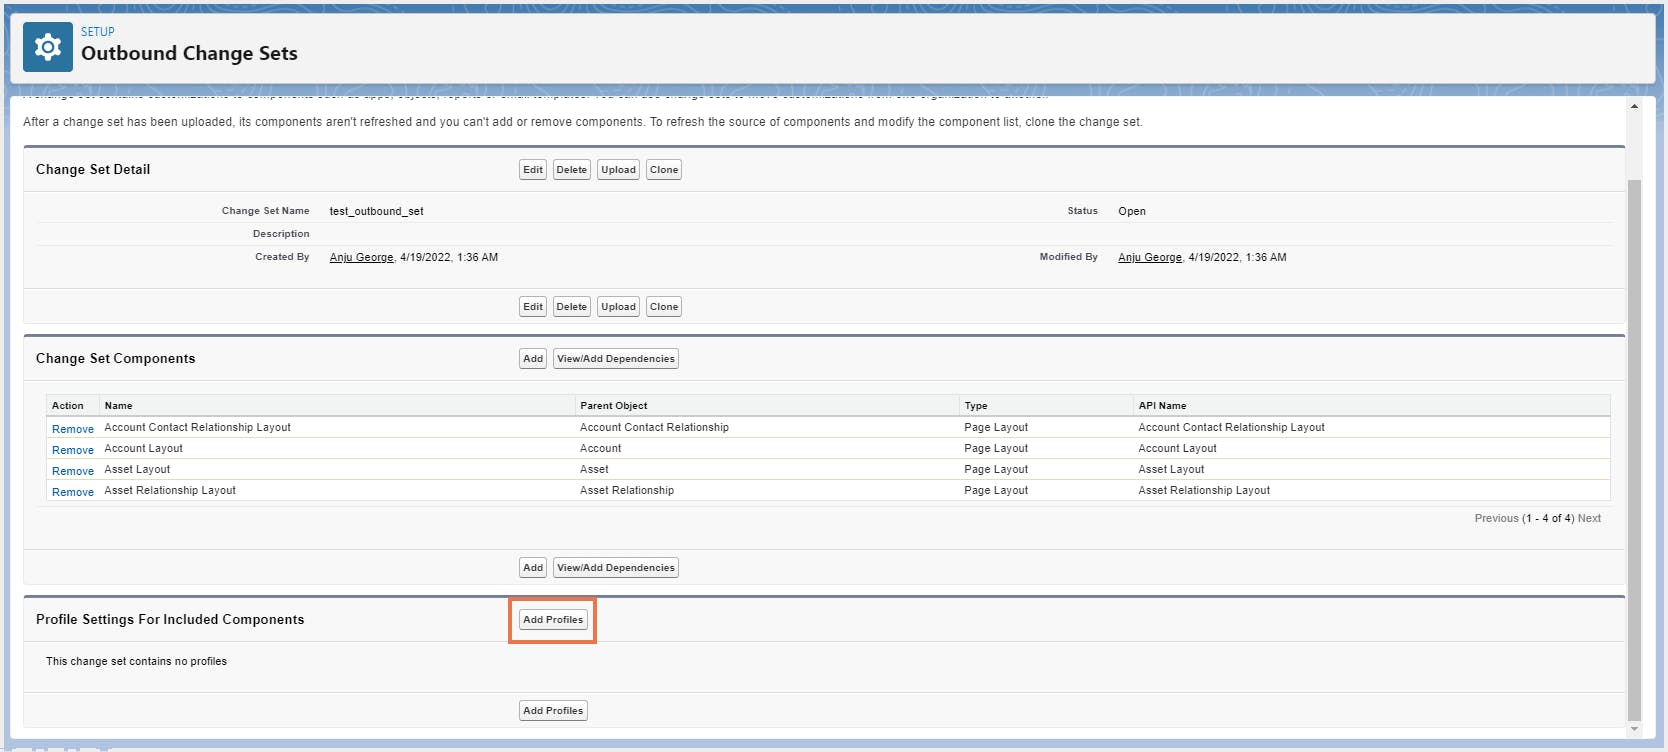1668x752 pixels.
Task: Click top Add button in Change Set Components
Action: [x=533, y=359]
